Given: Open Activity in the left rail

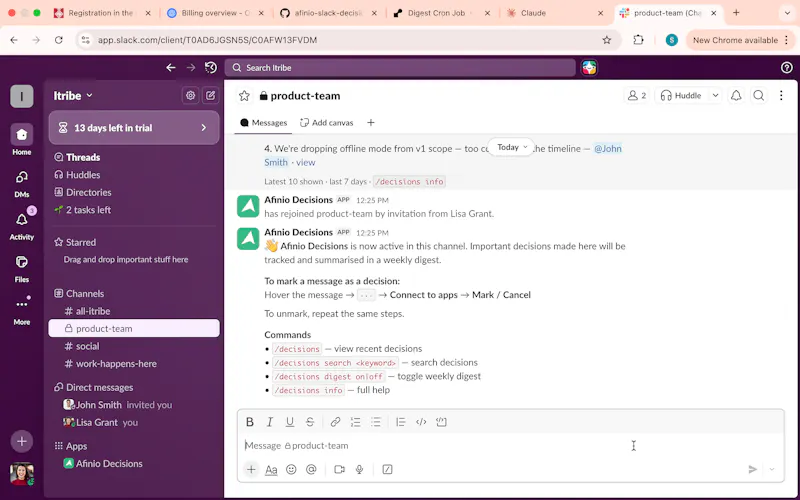Looking at the screenshot, I should [x=21, y=226].
